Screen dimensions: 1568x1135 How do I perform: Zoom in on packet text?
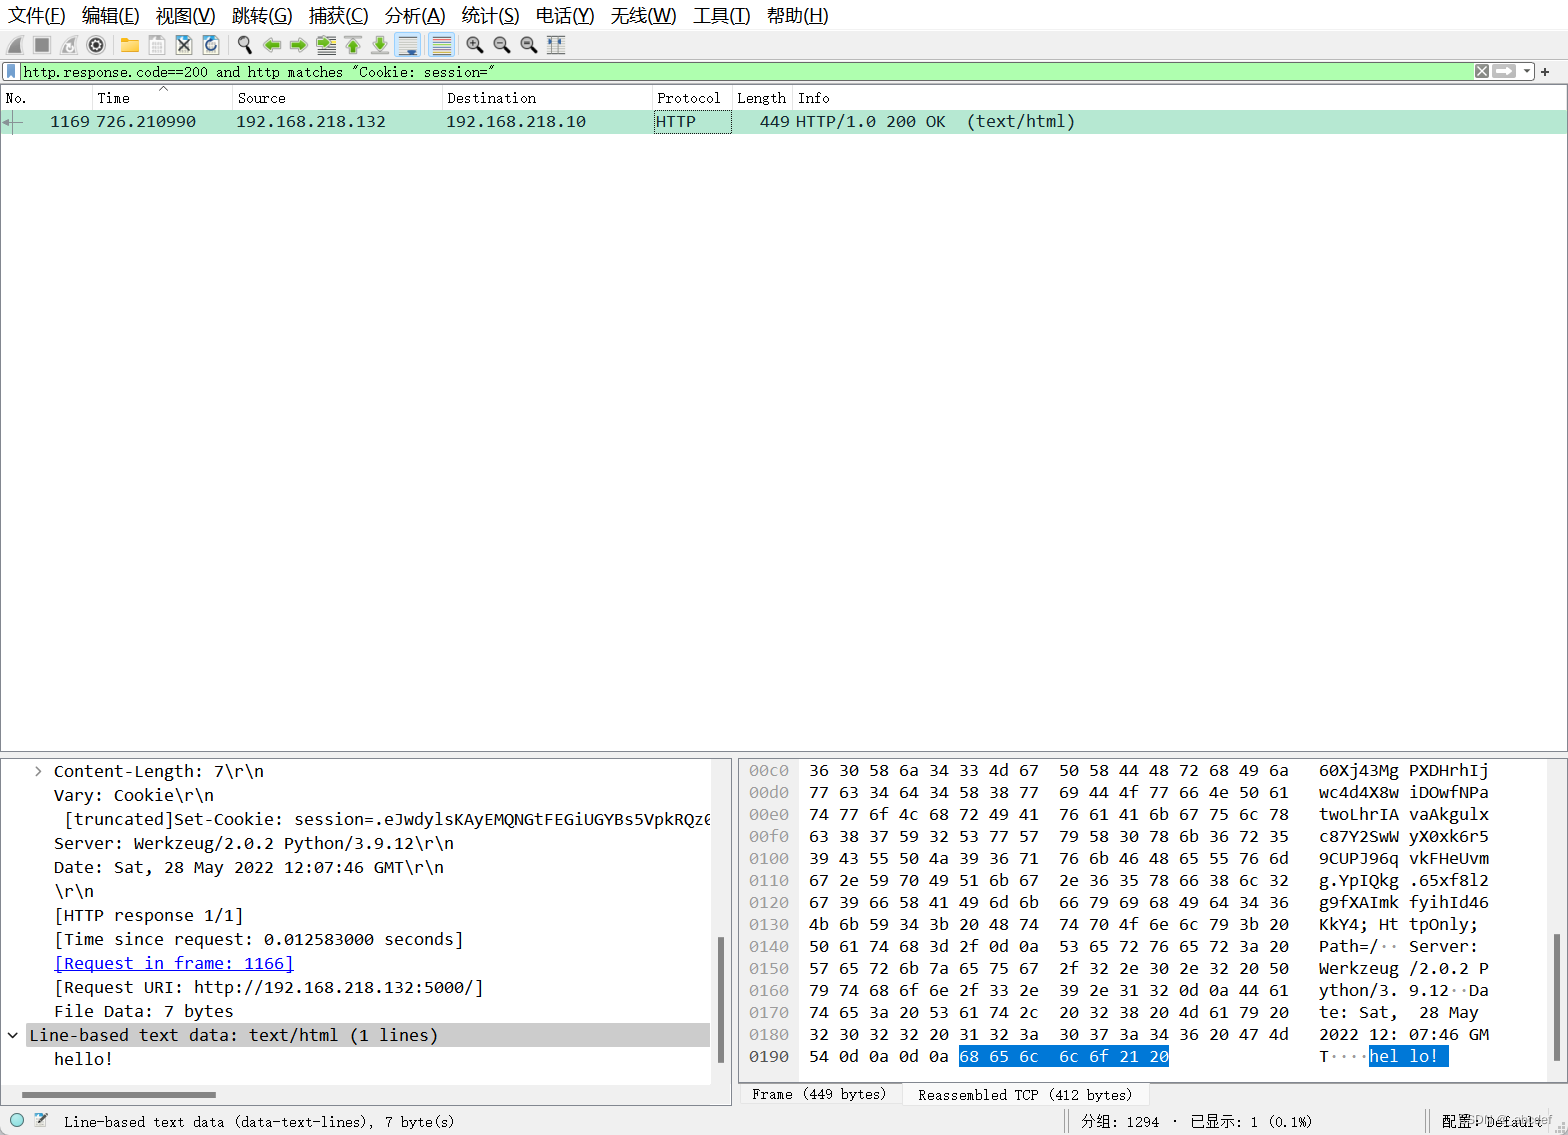click(x=475, y=45)
